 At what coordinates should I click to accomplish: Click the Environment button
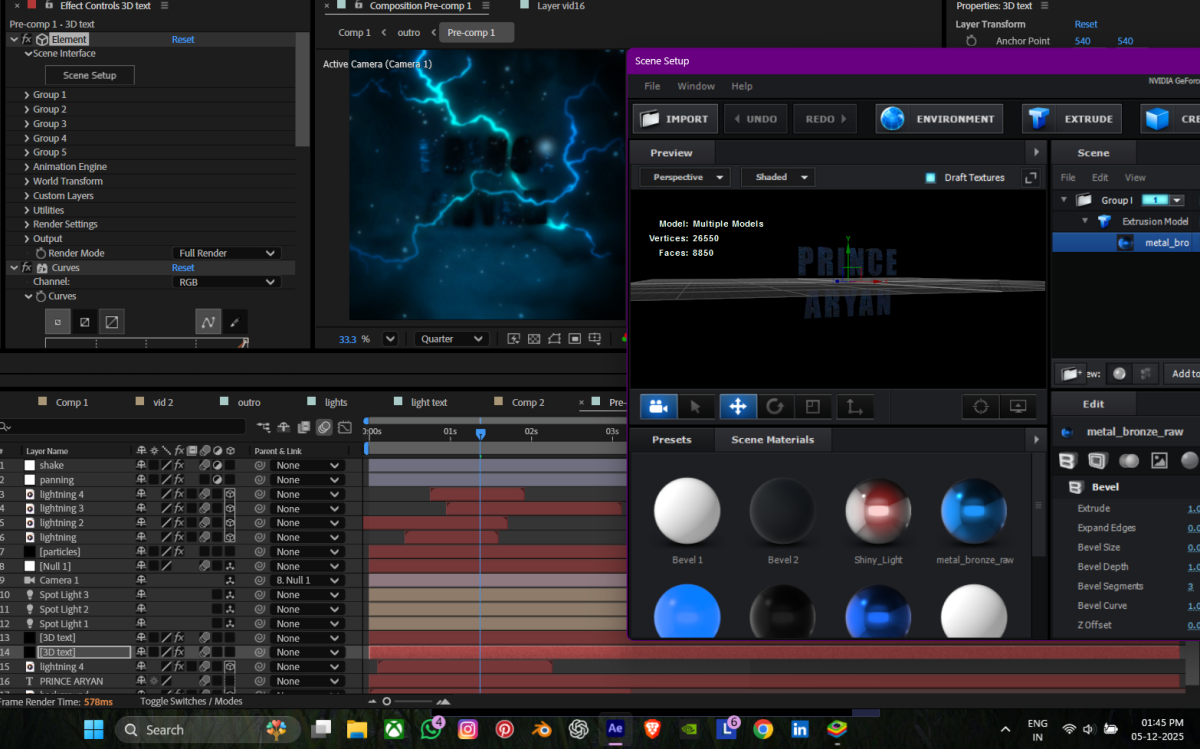click(940, 119)
